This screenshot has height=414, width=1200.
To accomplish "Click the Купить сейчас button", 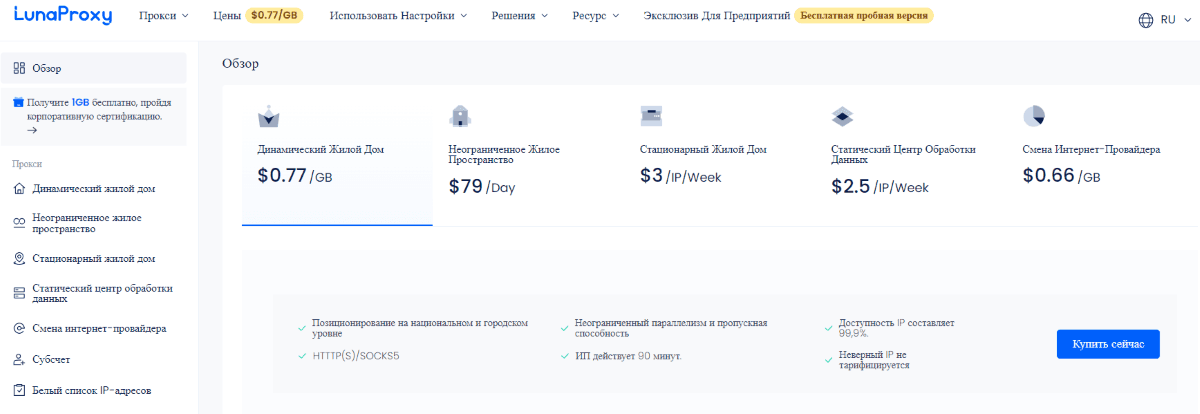I will click(x=1108, y=344).
